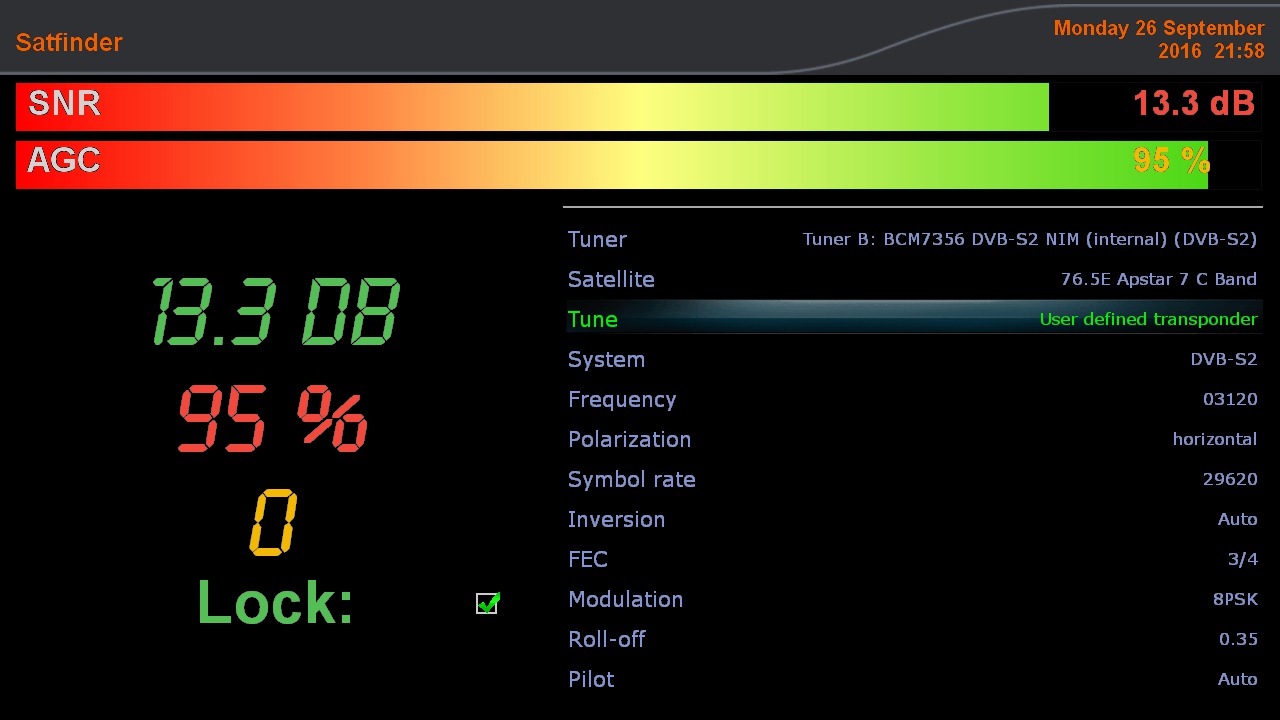
Task: Open the Modulation 8PSK option
Action: [912, 600]
